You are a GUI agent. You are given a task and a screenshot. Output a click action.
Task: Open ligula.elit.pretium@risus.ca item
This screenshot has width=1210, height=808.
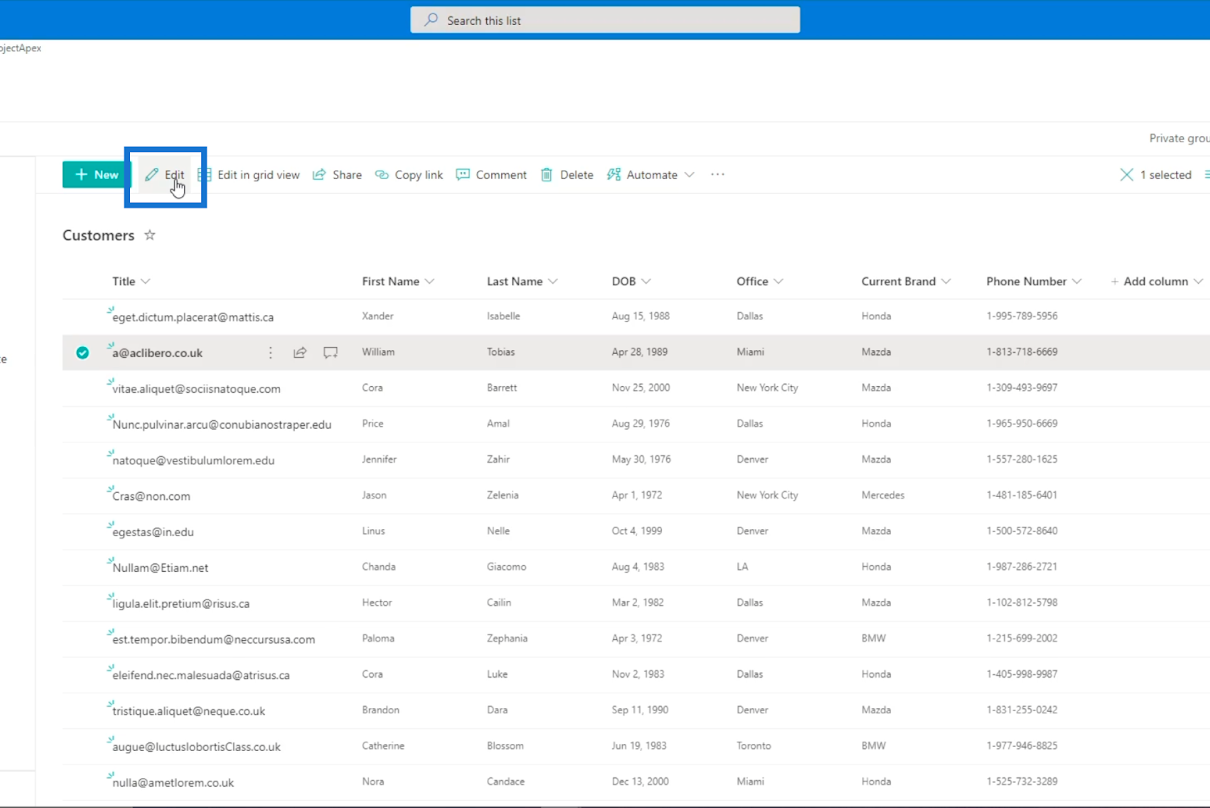pyautogui.click(x=181, y=604)
